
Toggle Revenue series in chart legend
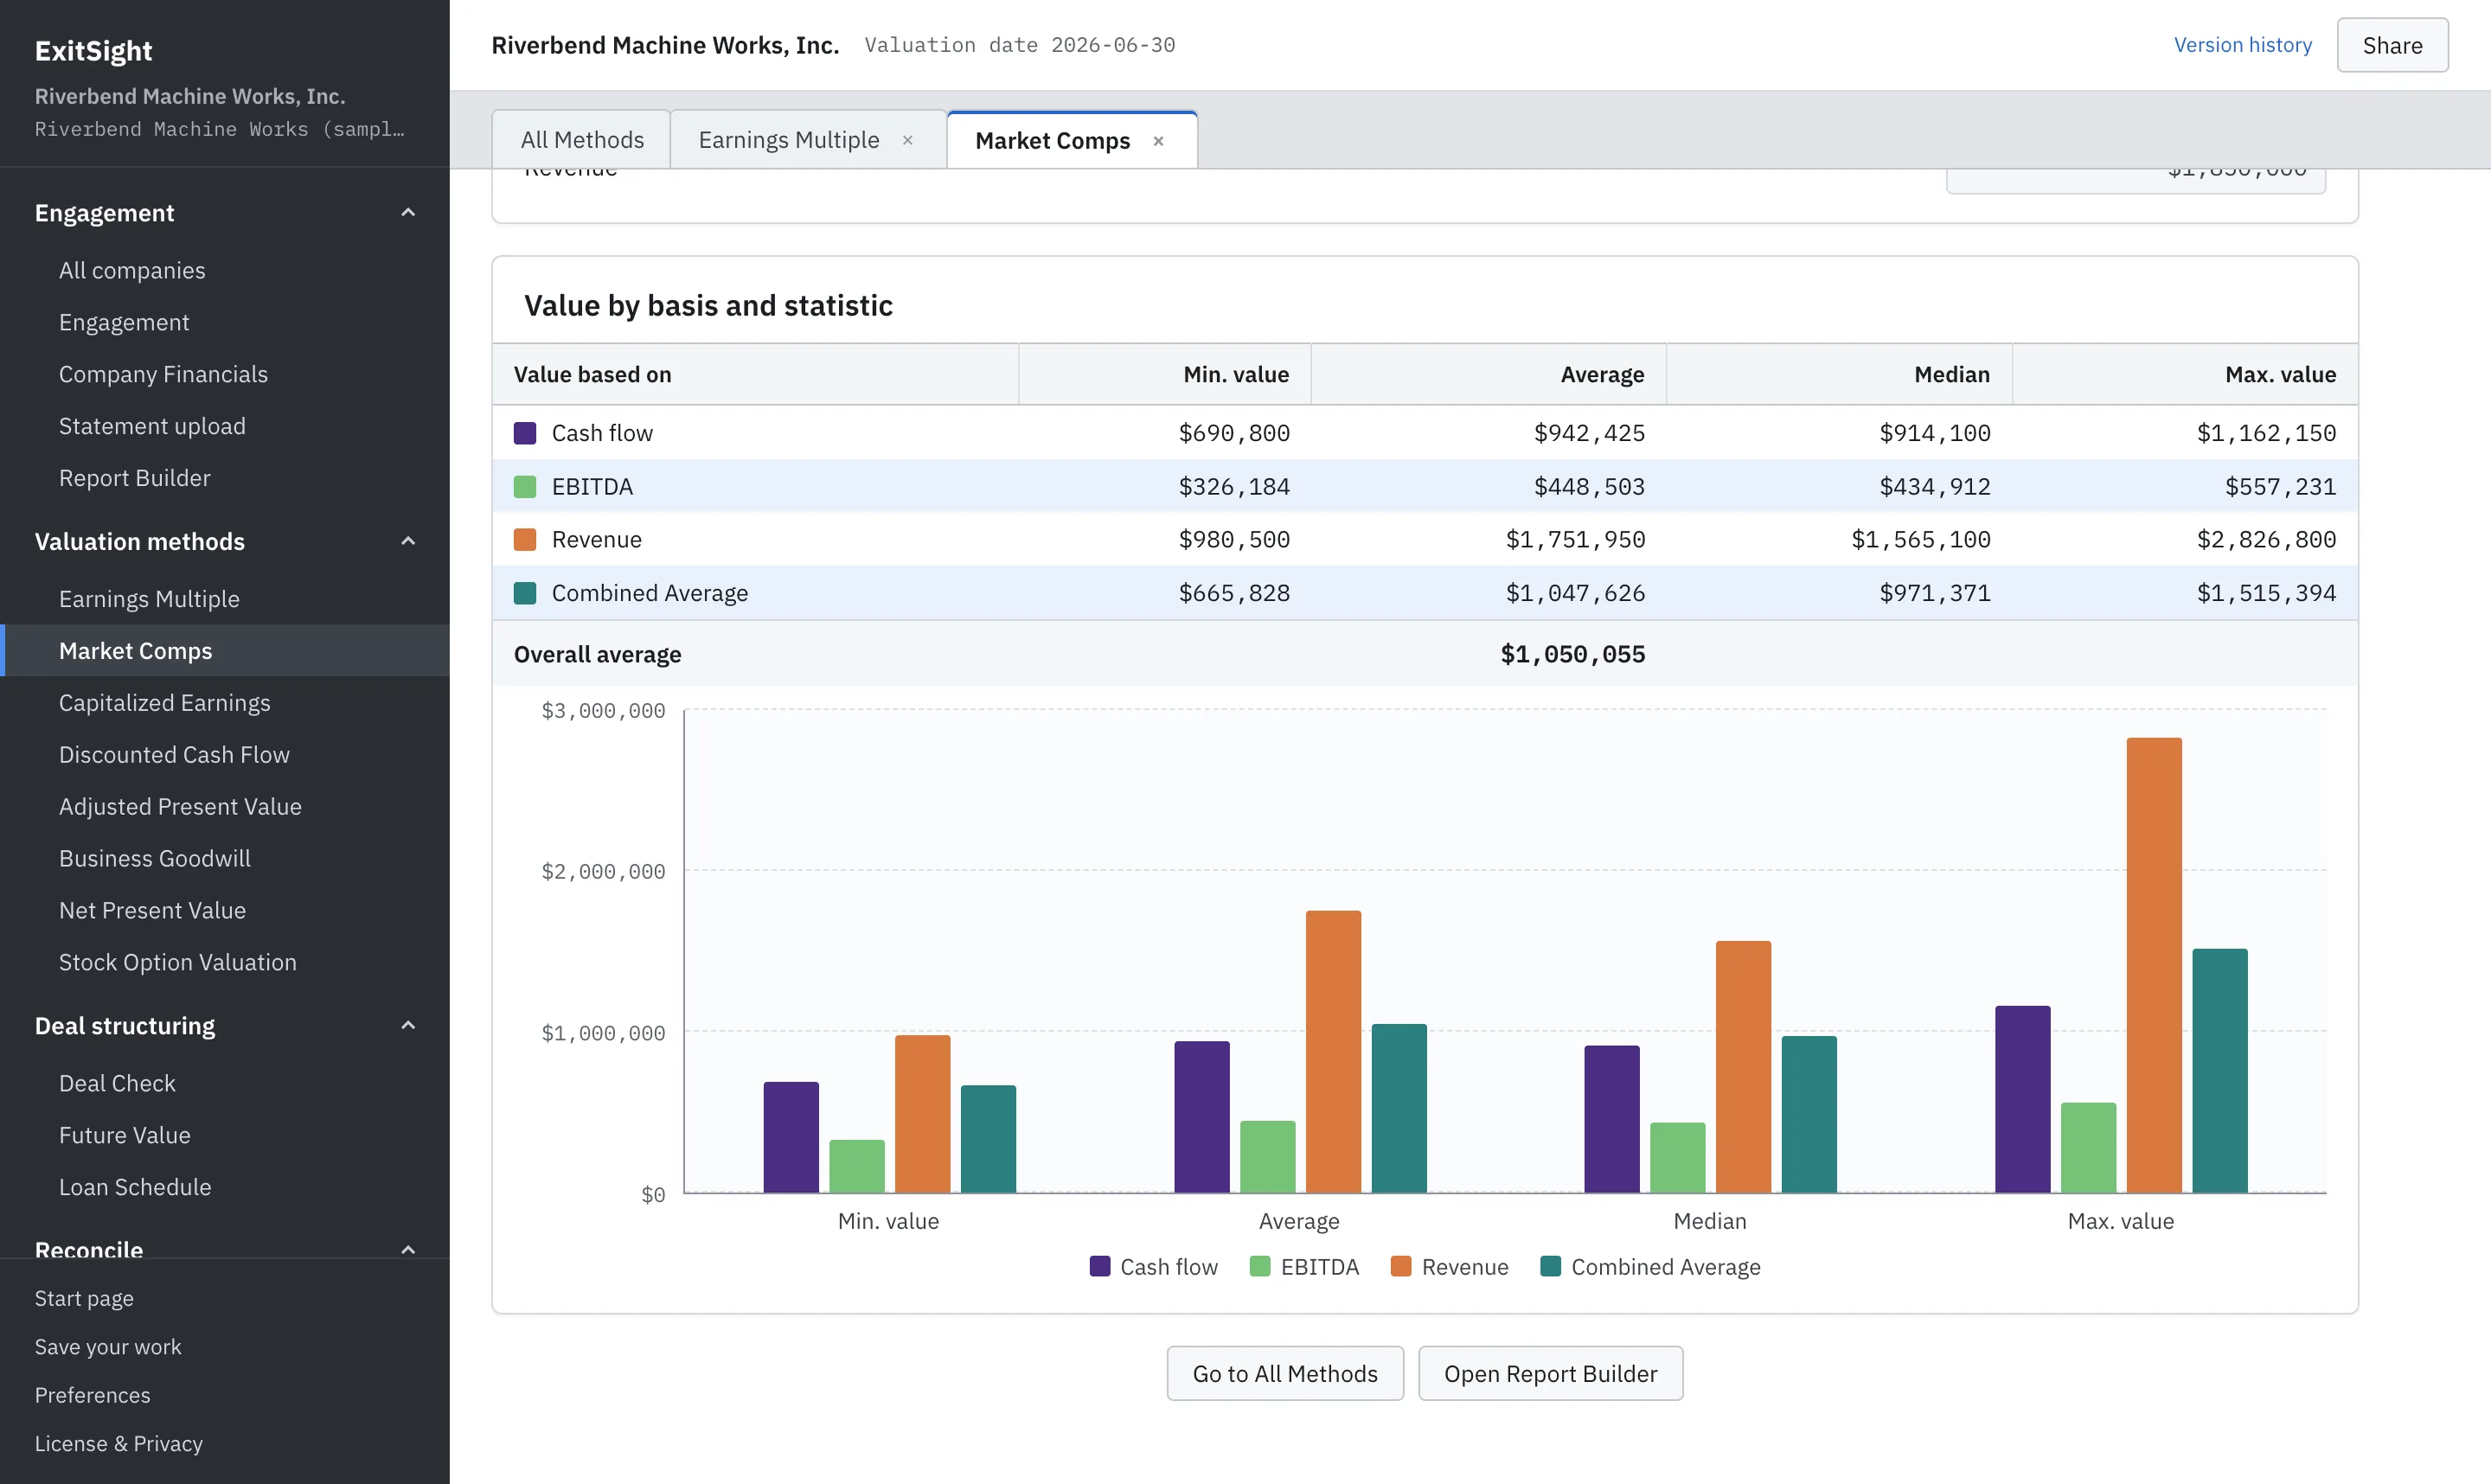pos(1449,1267)
